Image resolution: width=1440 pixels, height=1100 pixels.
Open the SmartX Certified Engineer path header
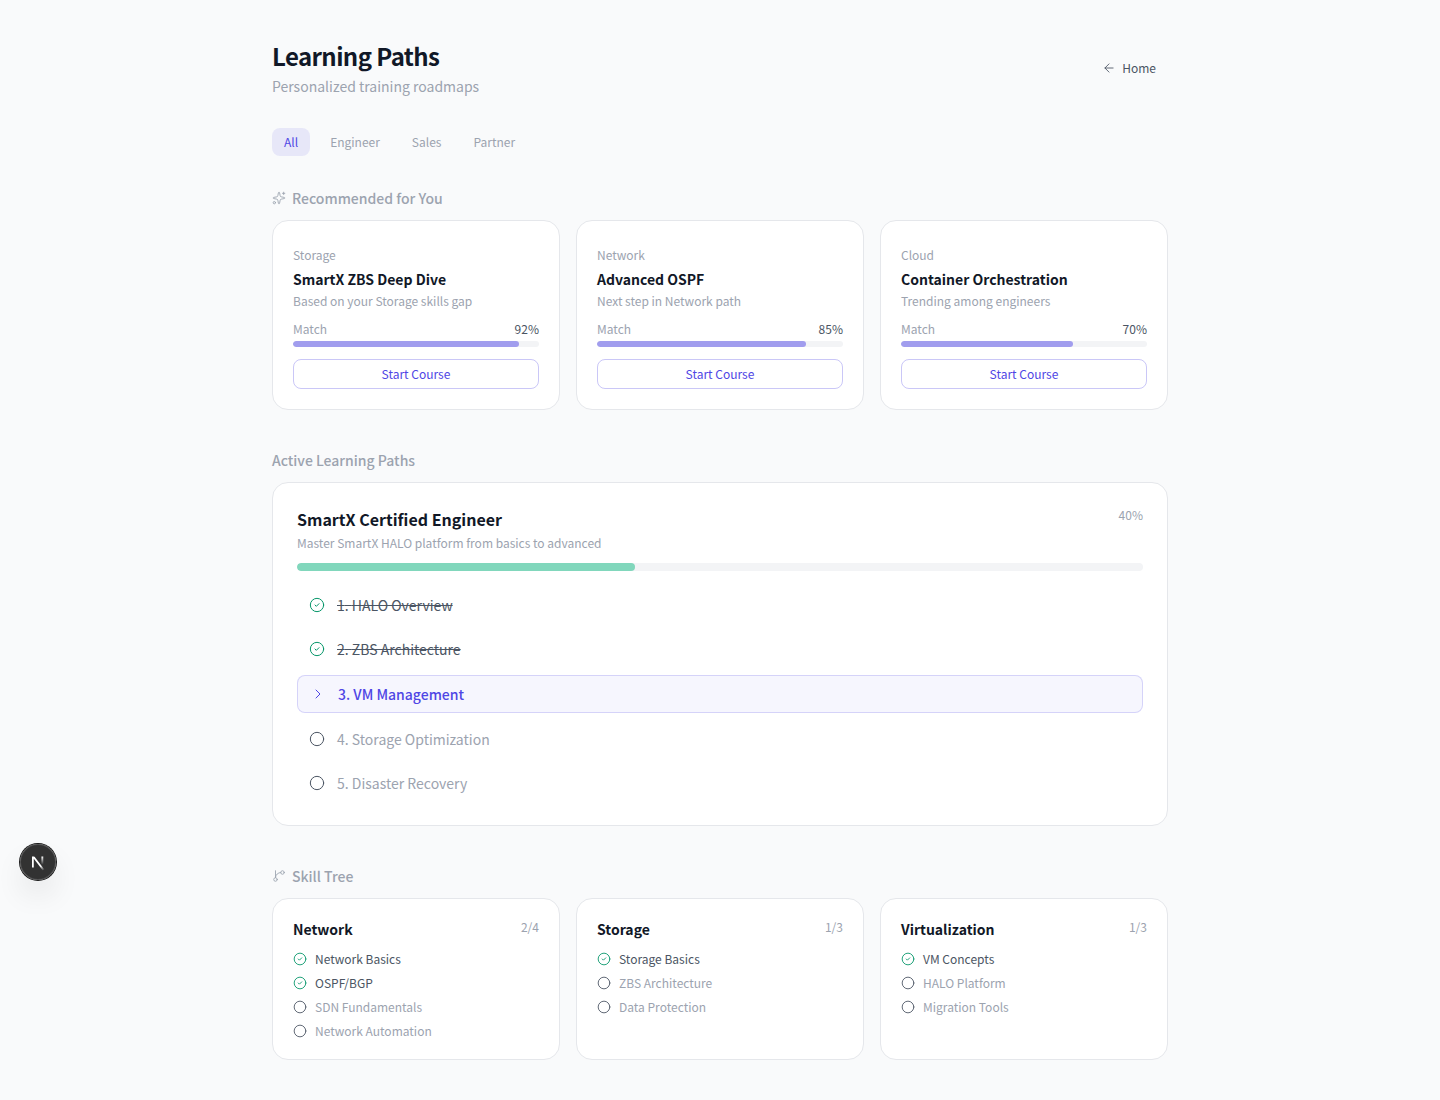pos(399,520)
